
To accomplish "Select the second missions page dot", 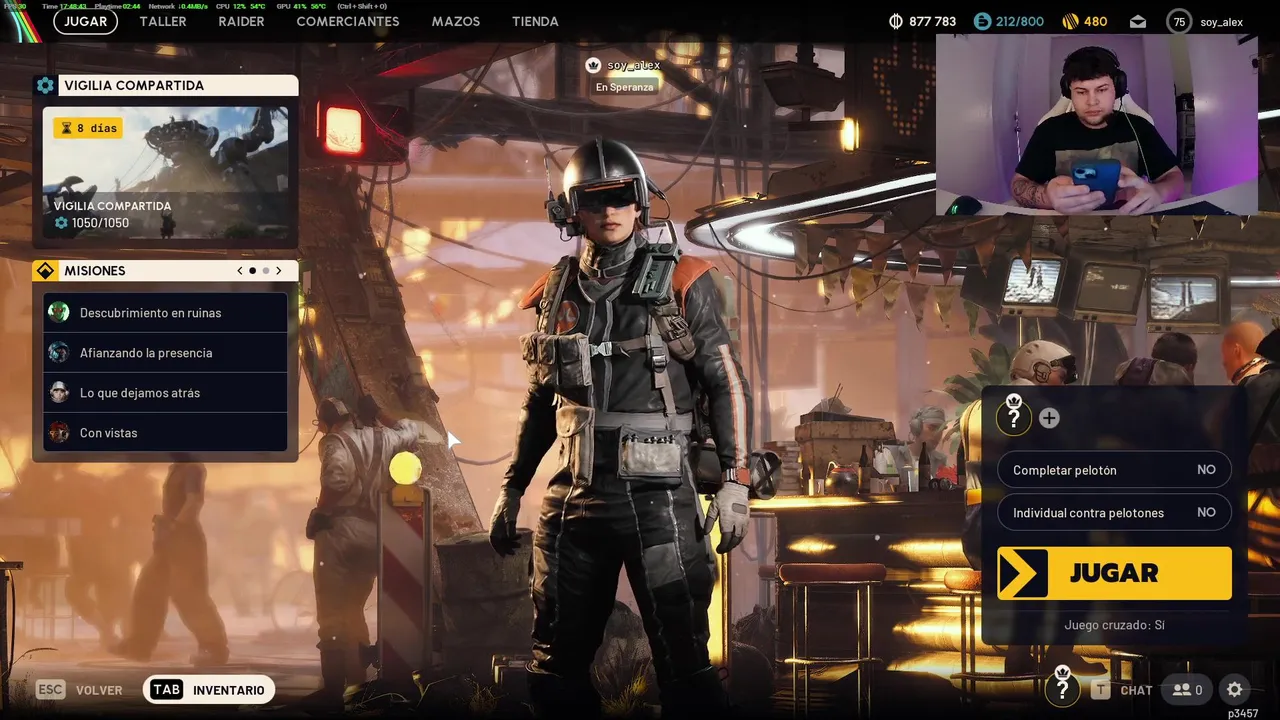I will tap(266, 271).
